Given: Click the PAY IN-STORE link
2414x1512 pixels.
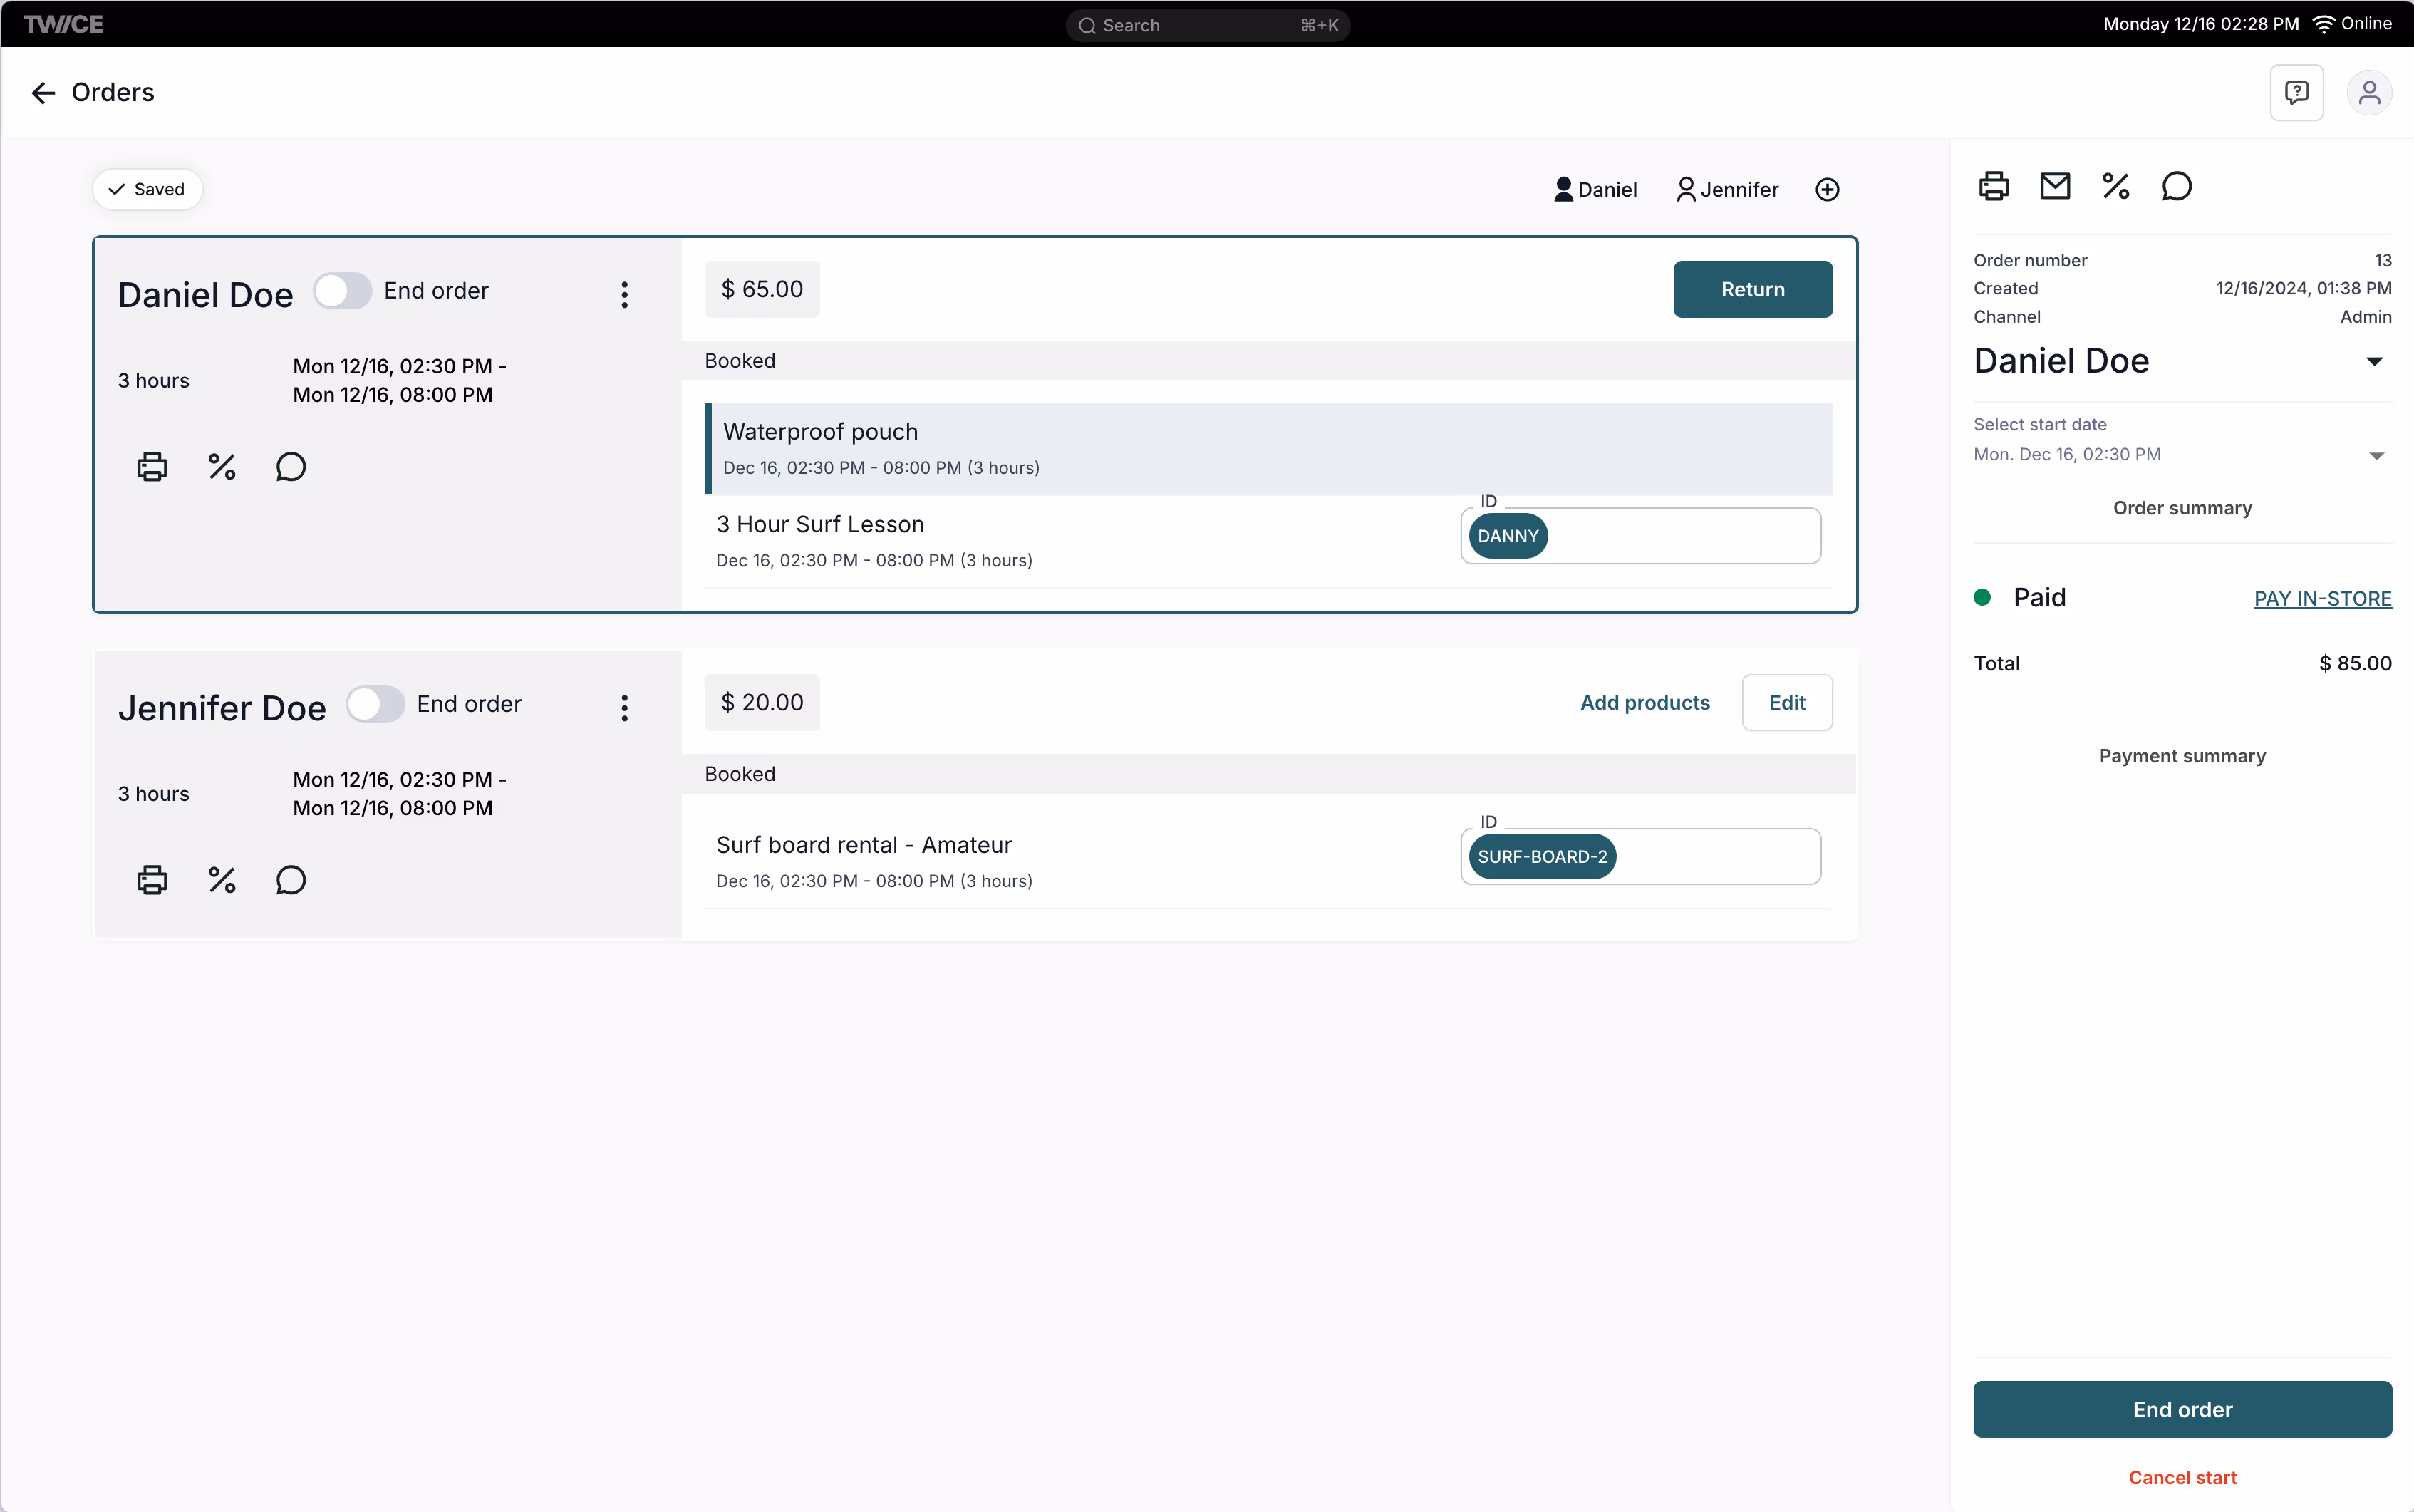Looking at the screenshot, I should coord(2322,598).
